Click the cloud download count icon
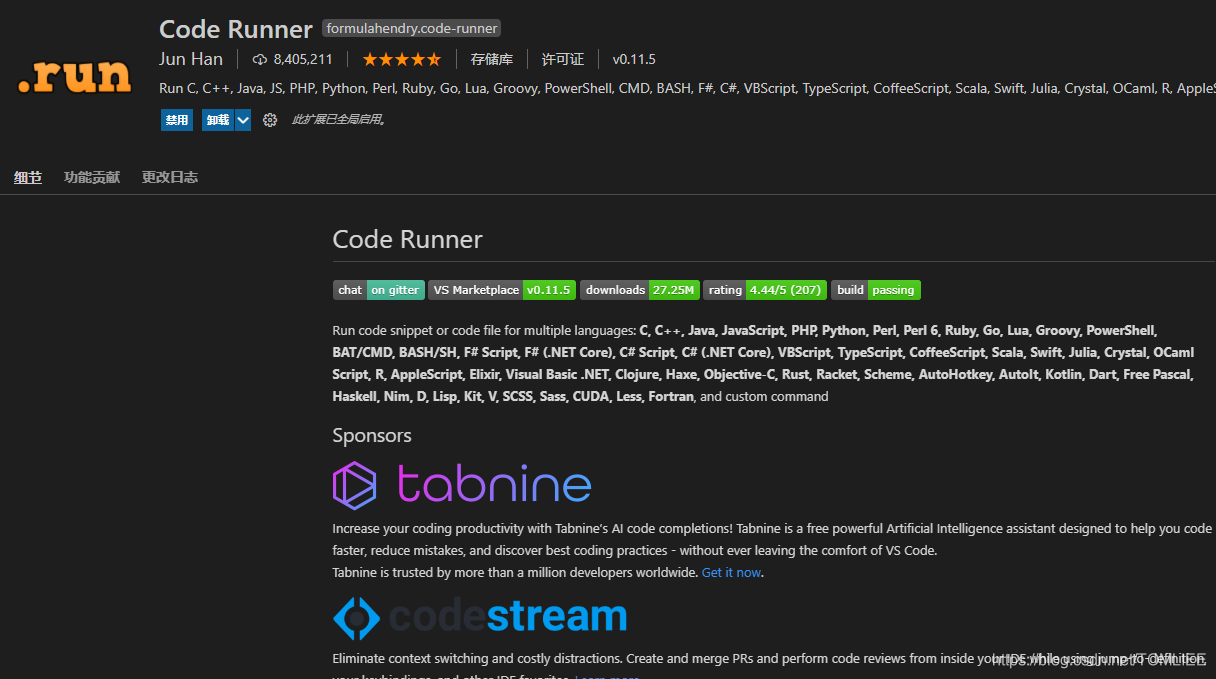 click(x=260, y=59)
